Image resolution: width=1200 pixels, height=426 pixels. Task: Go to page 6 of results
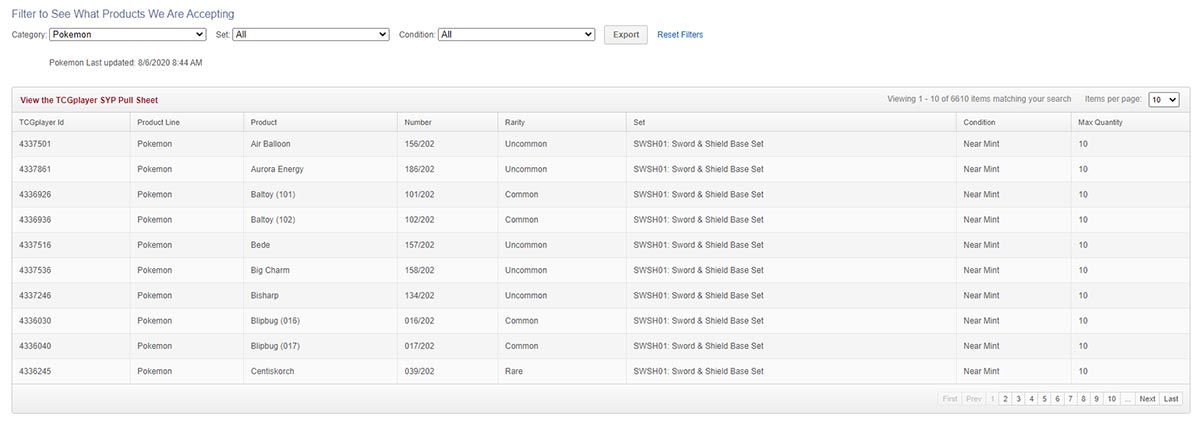tap(1057, 399)
